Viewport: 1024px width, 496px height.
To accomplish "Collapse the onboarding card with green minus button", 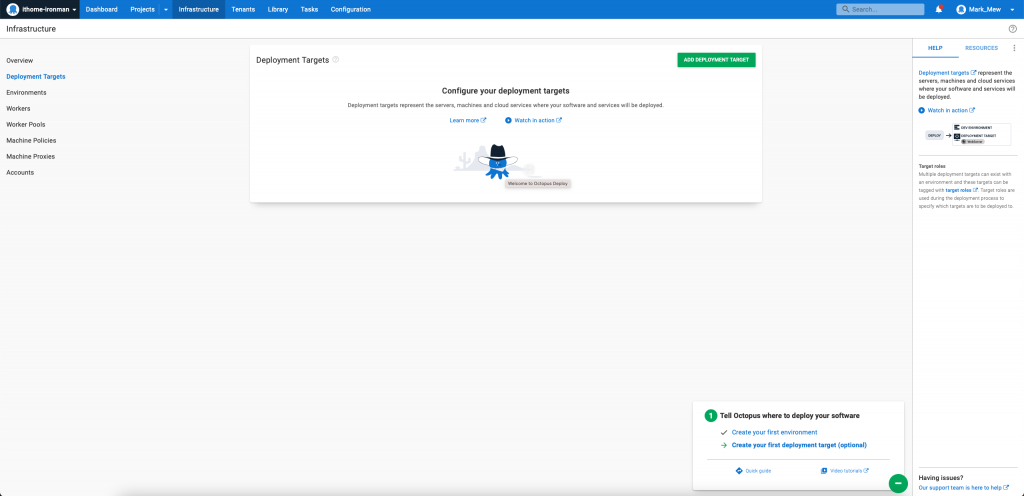I will coord(898,483).
